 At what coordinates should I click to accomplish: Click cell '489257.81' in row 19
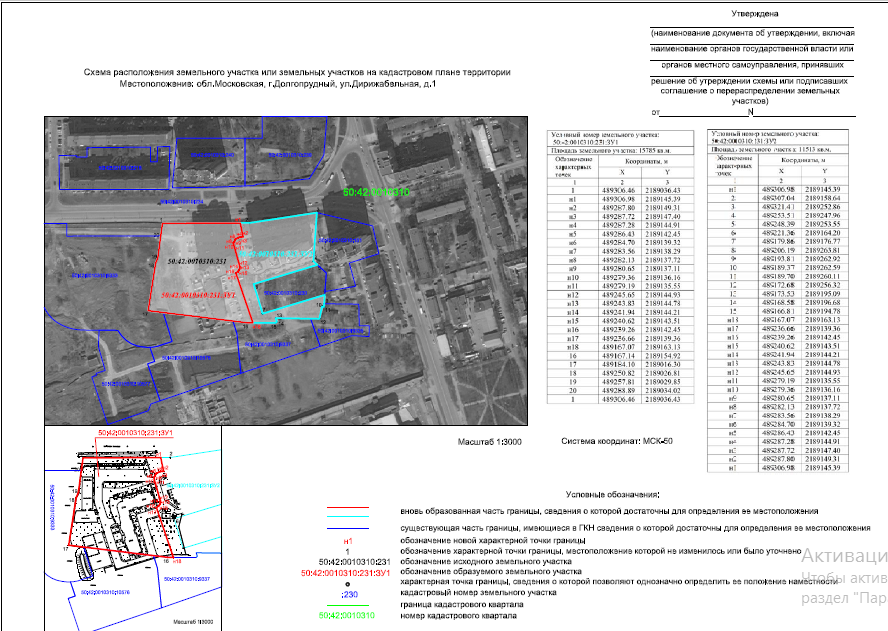click(x=618, y=382)
